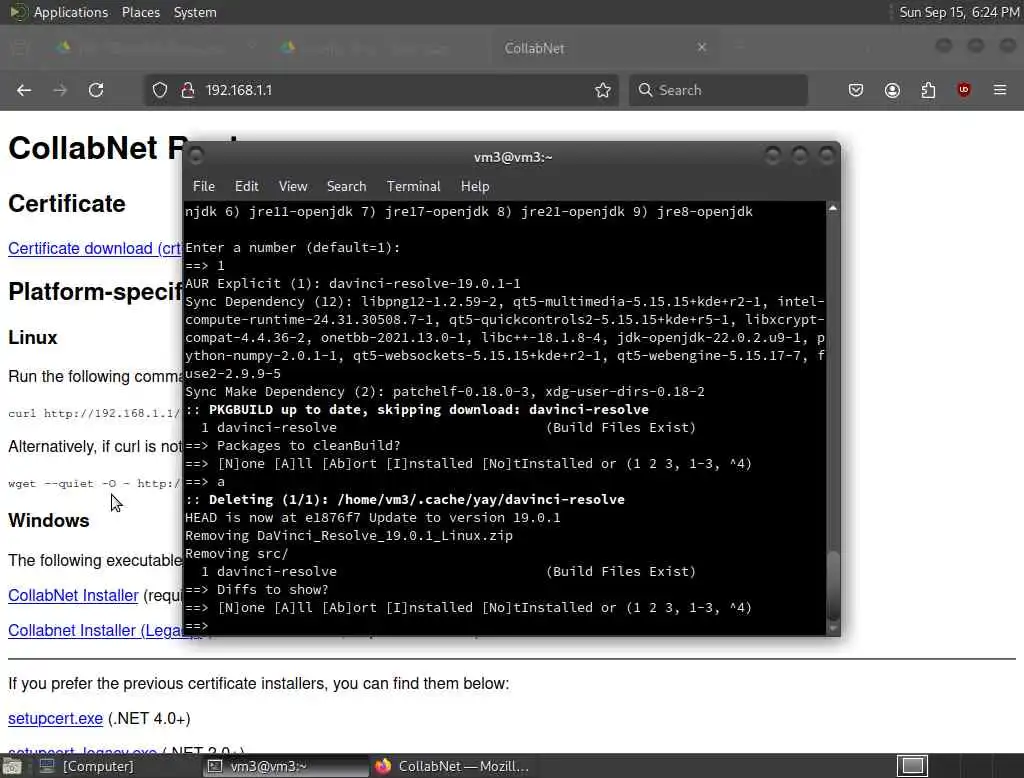Open the tracking protection shield icon
Screen dimensions: 1024x778
click(160, 90)
